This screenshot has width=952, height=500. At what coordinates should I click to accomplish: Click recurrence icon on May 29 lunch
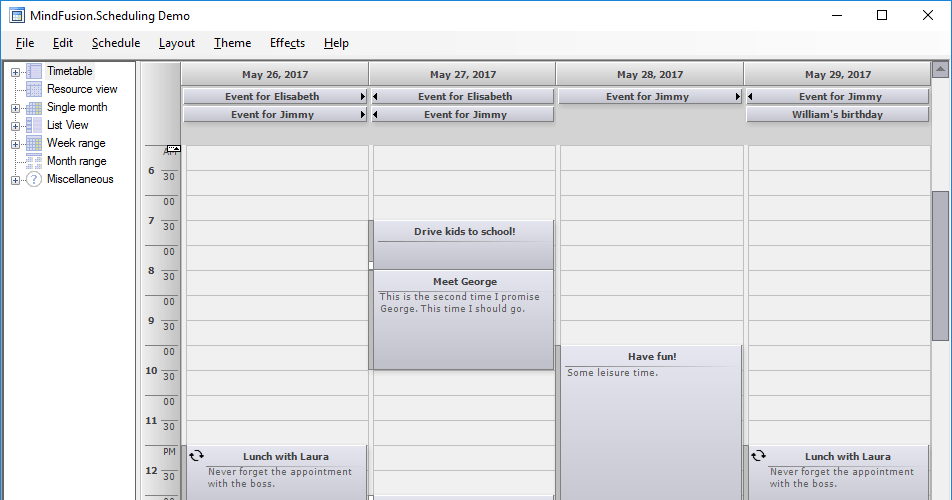(x=758, y=456)
